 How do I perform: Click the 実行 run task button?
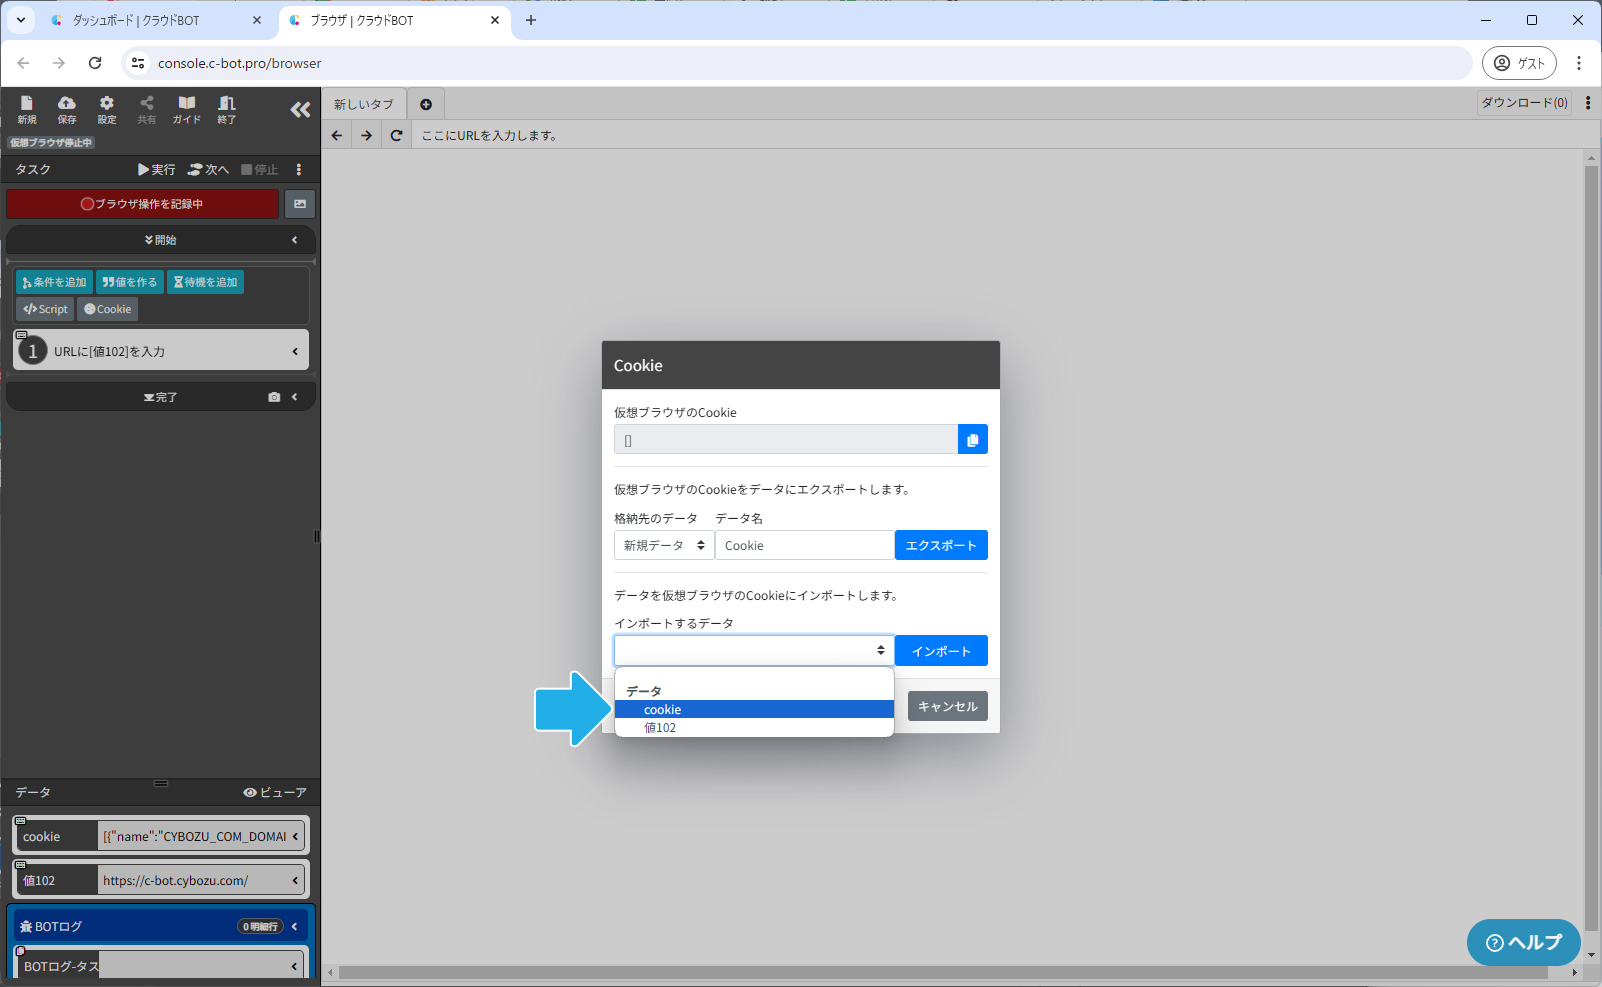point(157,170)
